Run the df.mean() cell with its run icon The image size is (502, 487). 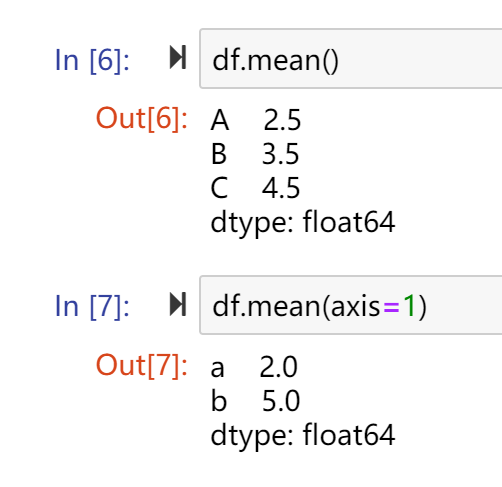coord(178,57)
